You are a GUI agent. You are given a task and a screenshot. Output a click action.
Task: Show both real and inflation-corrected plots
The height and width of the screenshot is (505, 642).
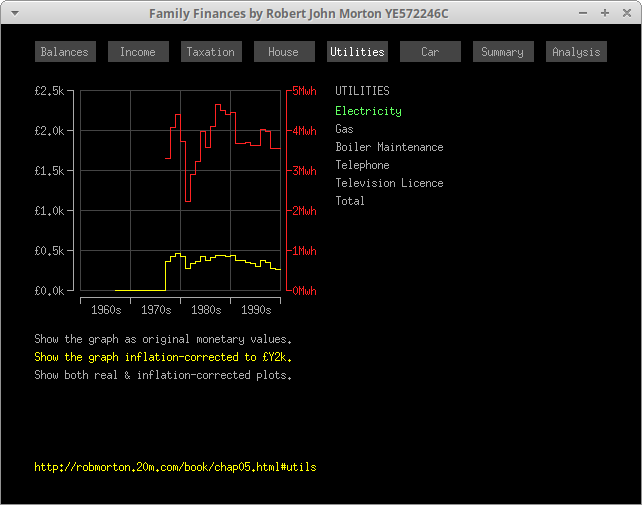click(163, 375)
